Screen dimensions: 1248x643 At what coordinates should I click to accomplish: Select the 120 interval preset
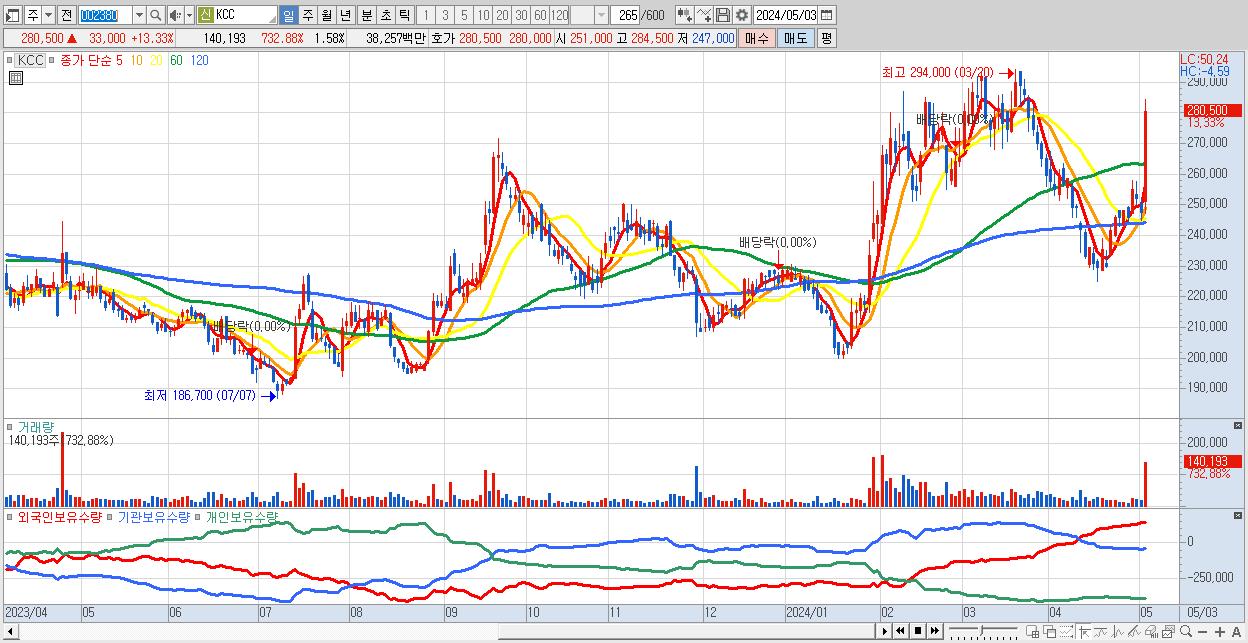[x=559, y=15]
